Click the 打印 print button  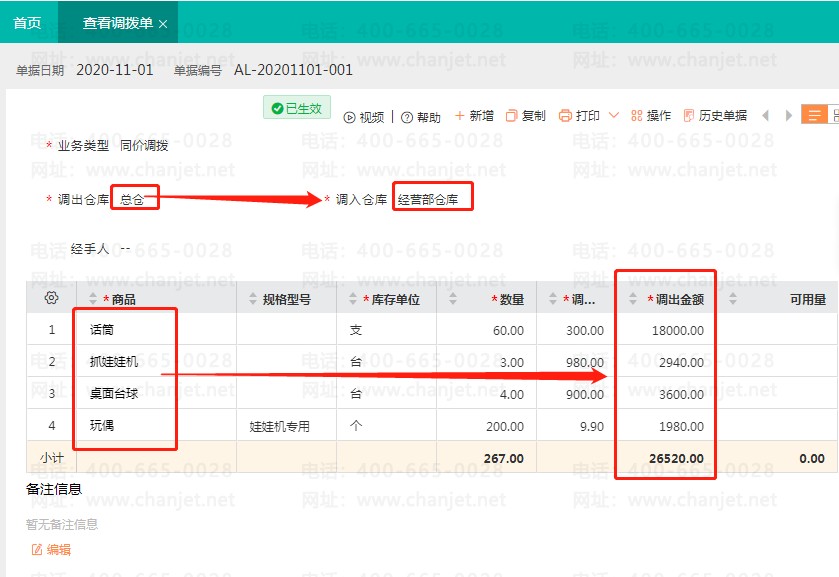[x=579, y=116]
